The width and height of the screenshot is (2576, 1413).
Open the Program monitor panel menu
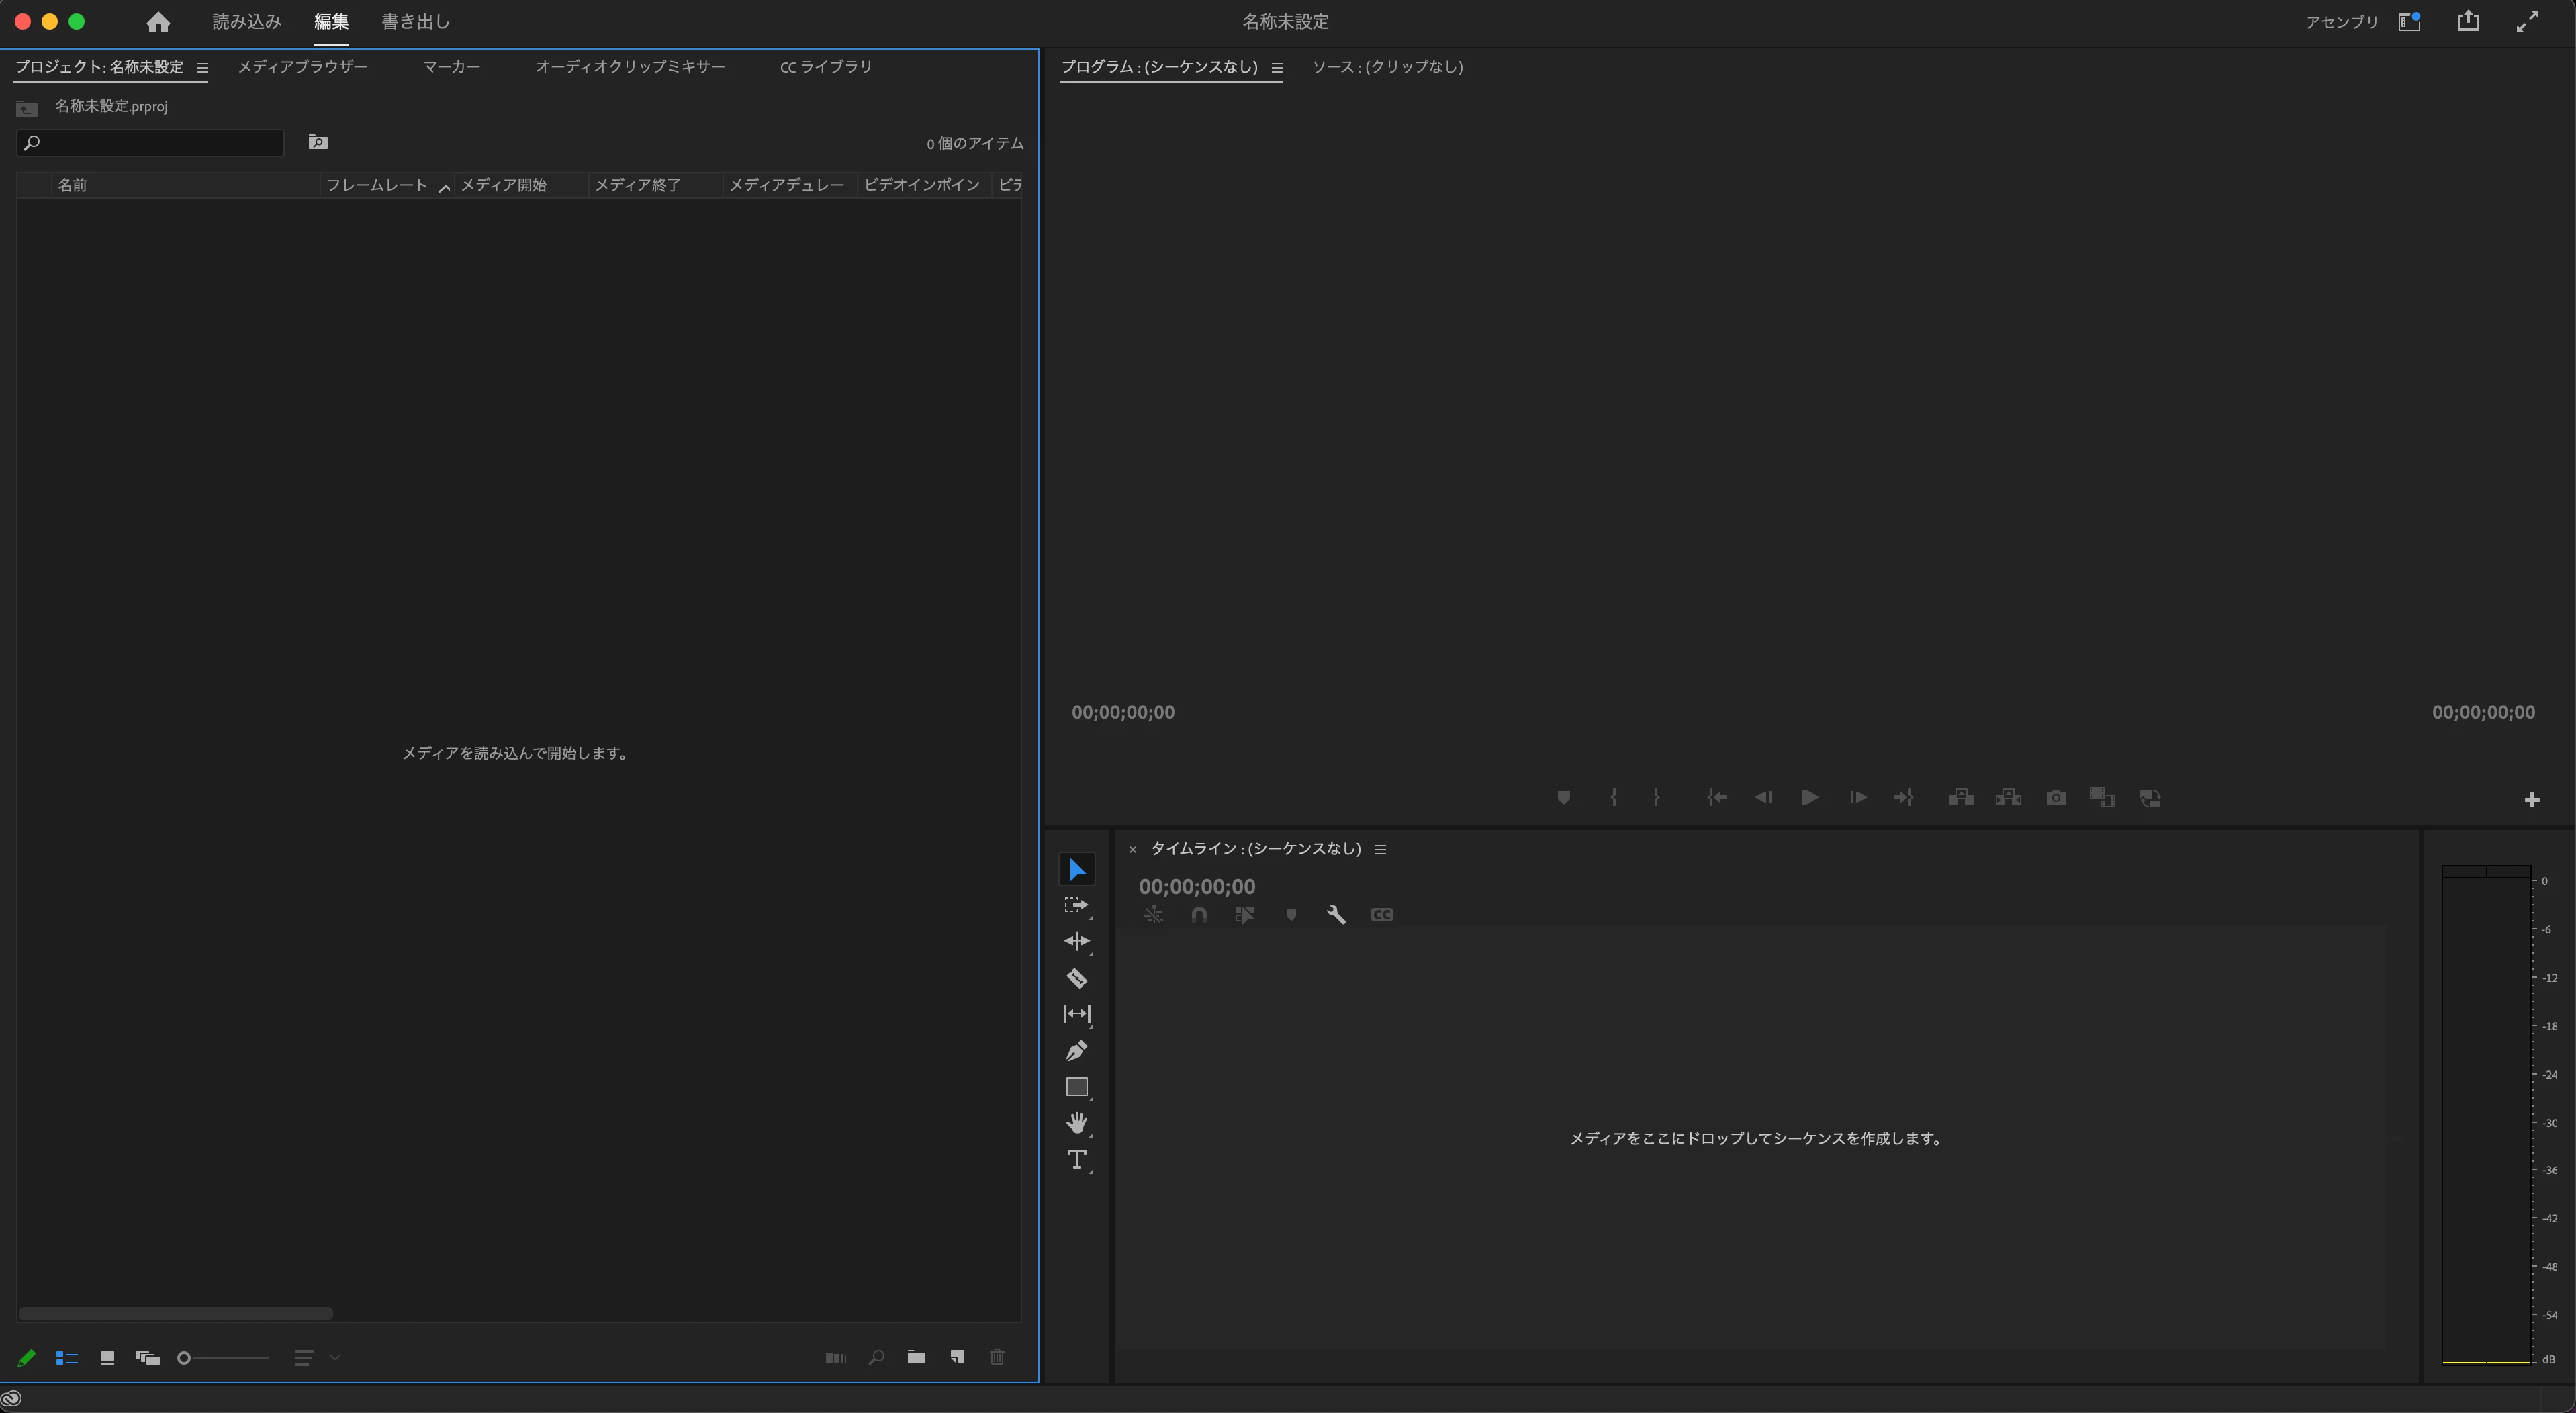tap(1277, 68)
